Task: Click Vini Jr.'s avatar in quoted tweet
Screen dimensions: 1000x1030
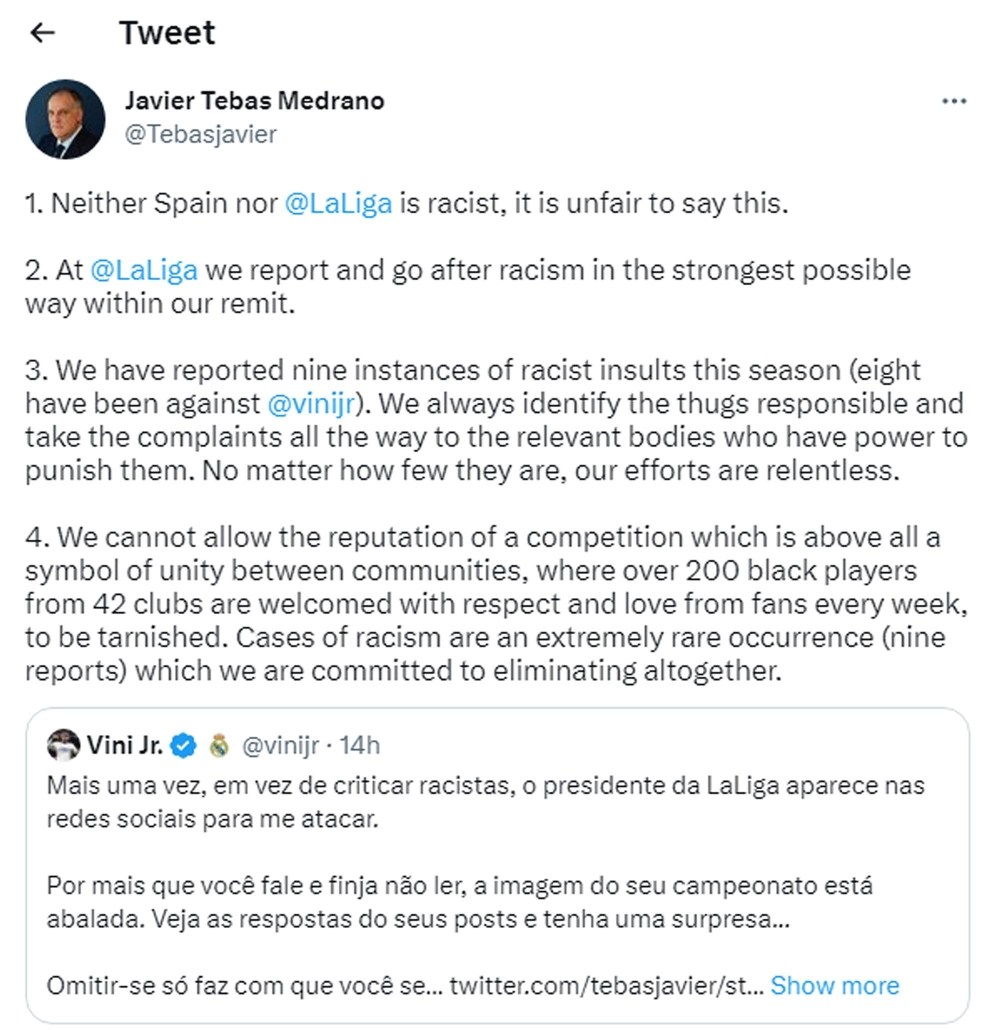Action: click(x=63, y=745)
